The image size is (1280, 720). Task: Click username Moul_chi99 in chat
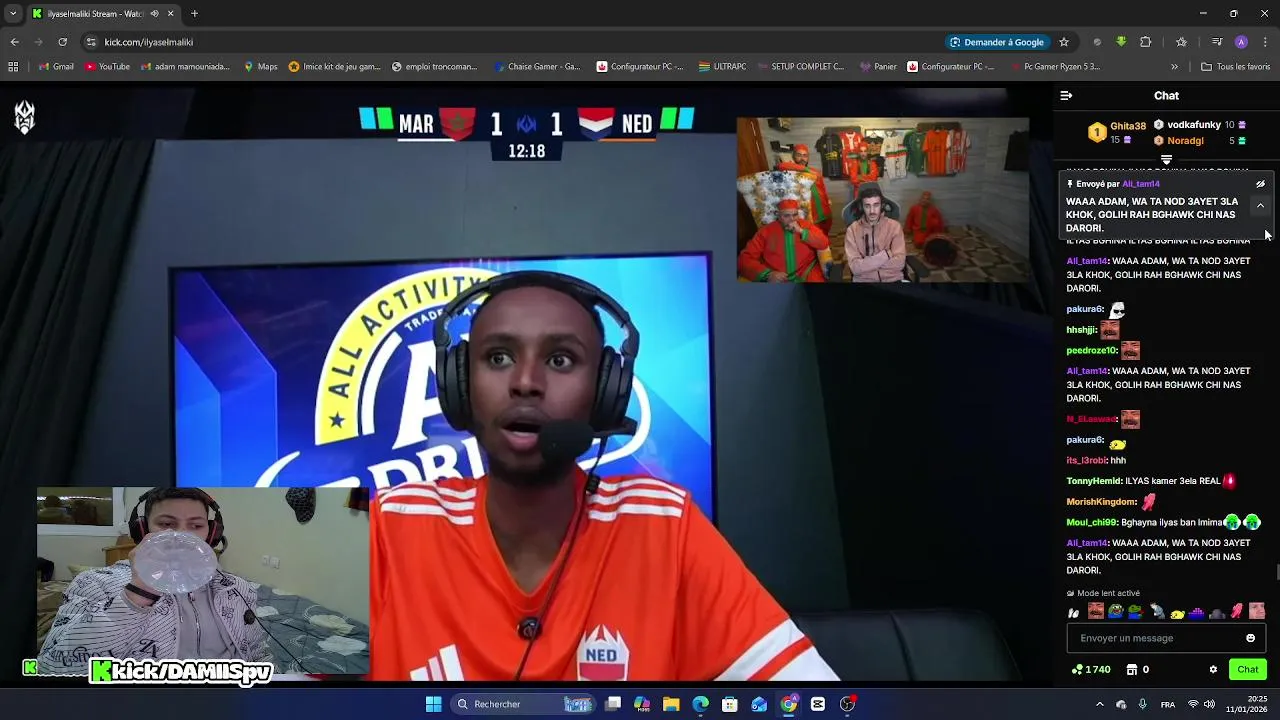click(1091, 522)
